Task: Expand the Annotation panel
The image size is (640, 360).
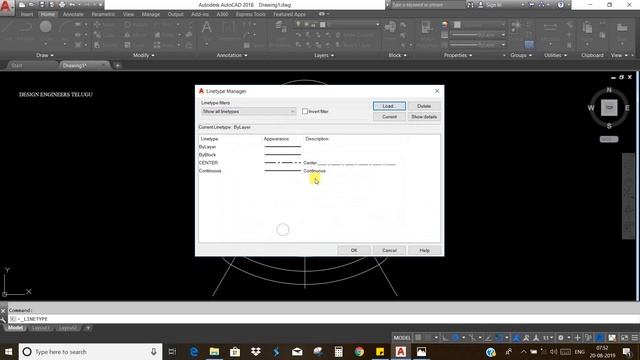Action: 231,55
